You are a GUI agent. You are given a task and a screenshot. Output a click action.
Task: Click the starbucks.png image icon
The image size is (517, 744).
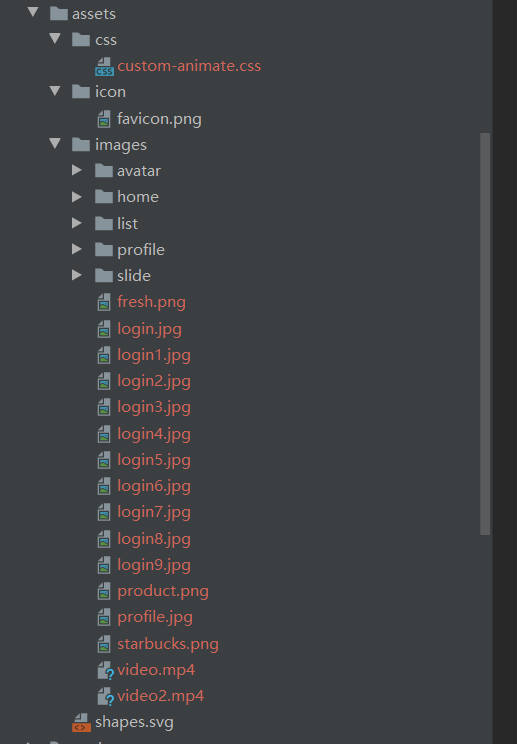point(104,644)
